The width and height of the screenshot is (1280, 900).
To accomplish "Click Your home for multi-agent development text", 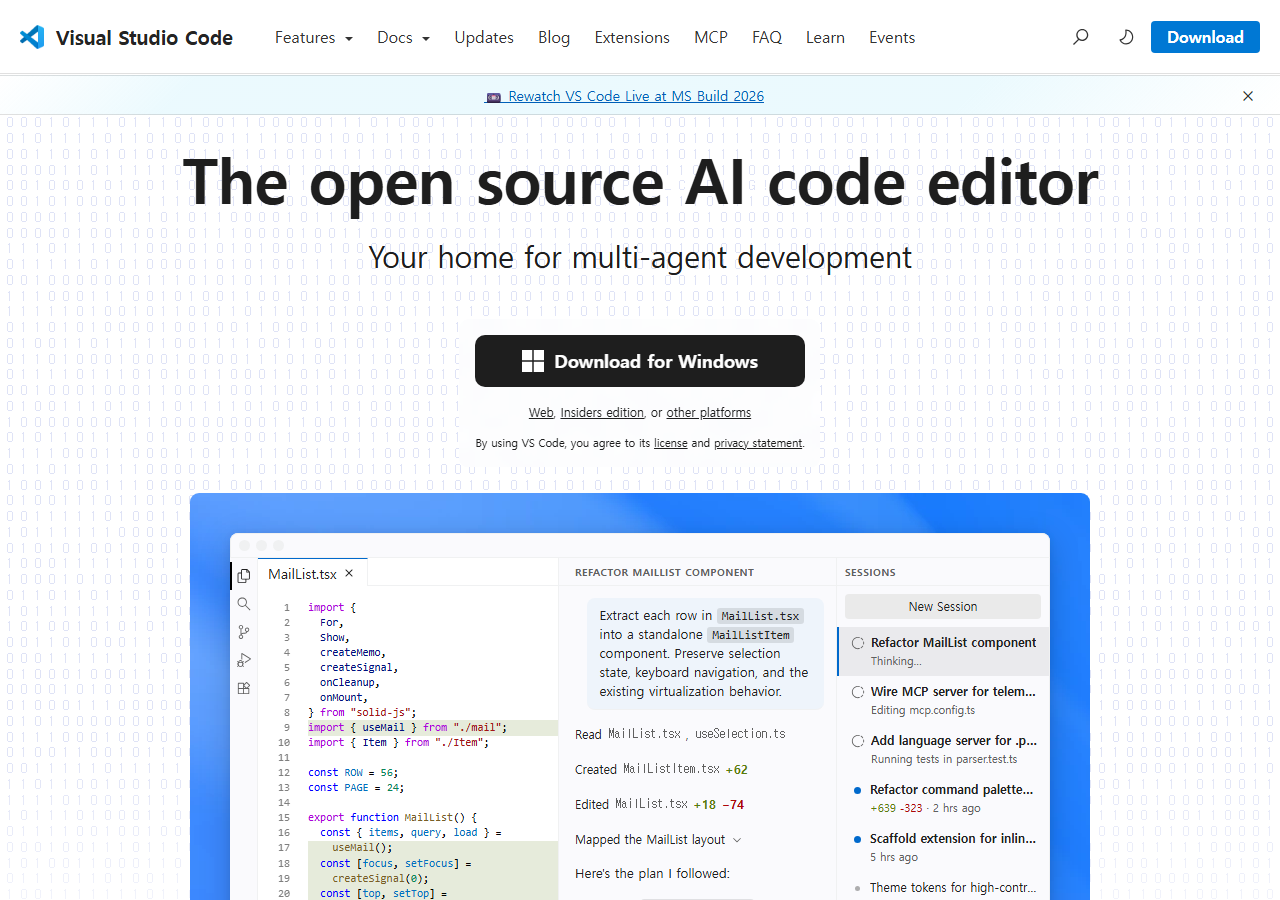I will coord(640,257).
